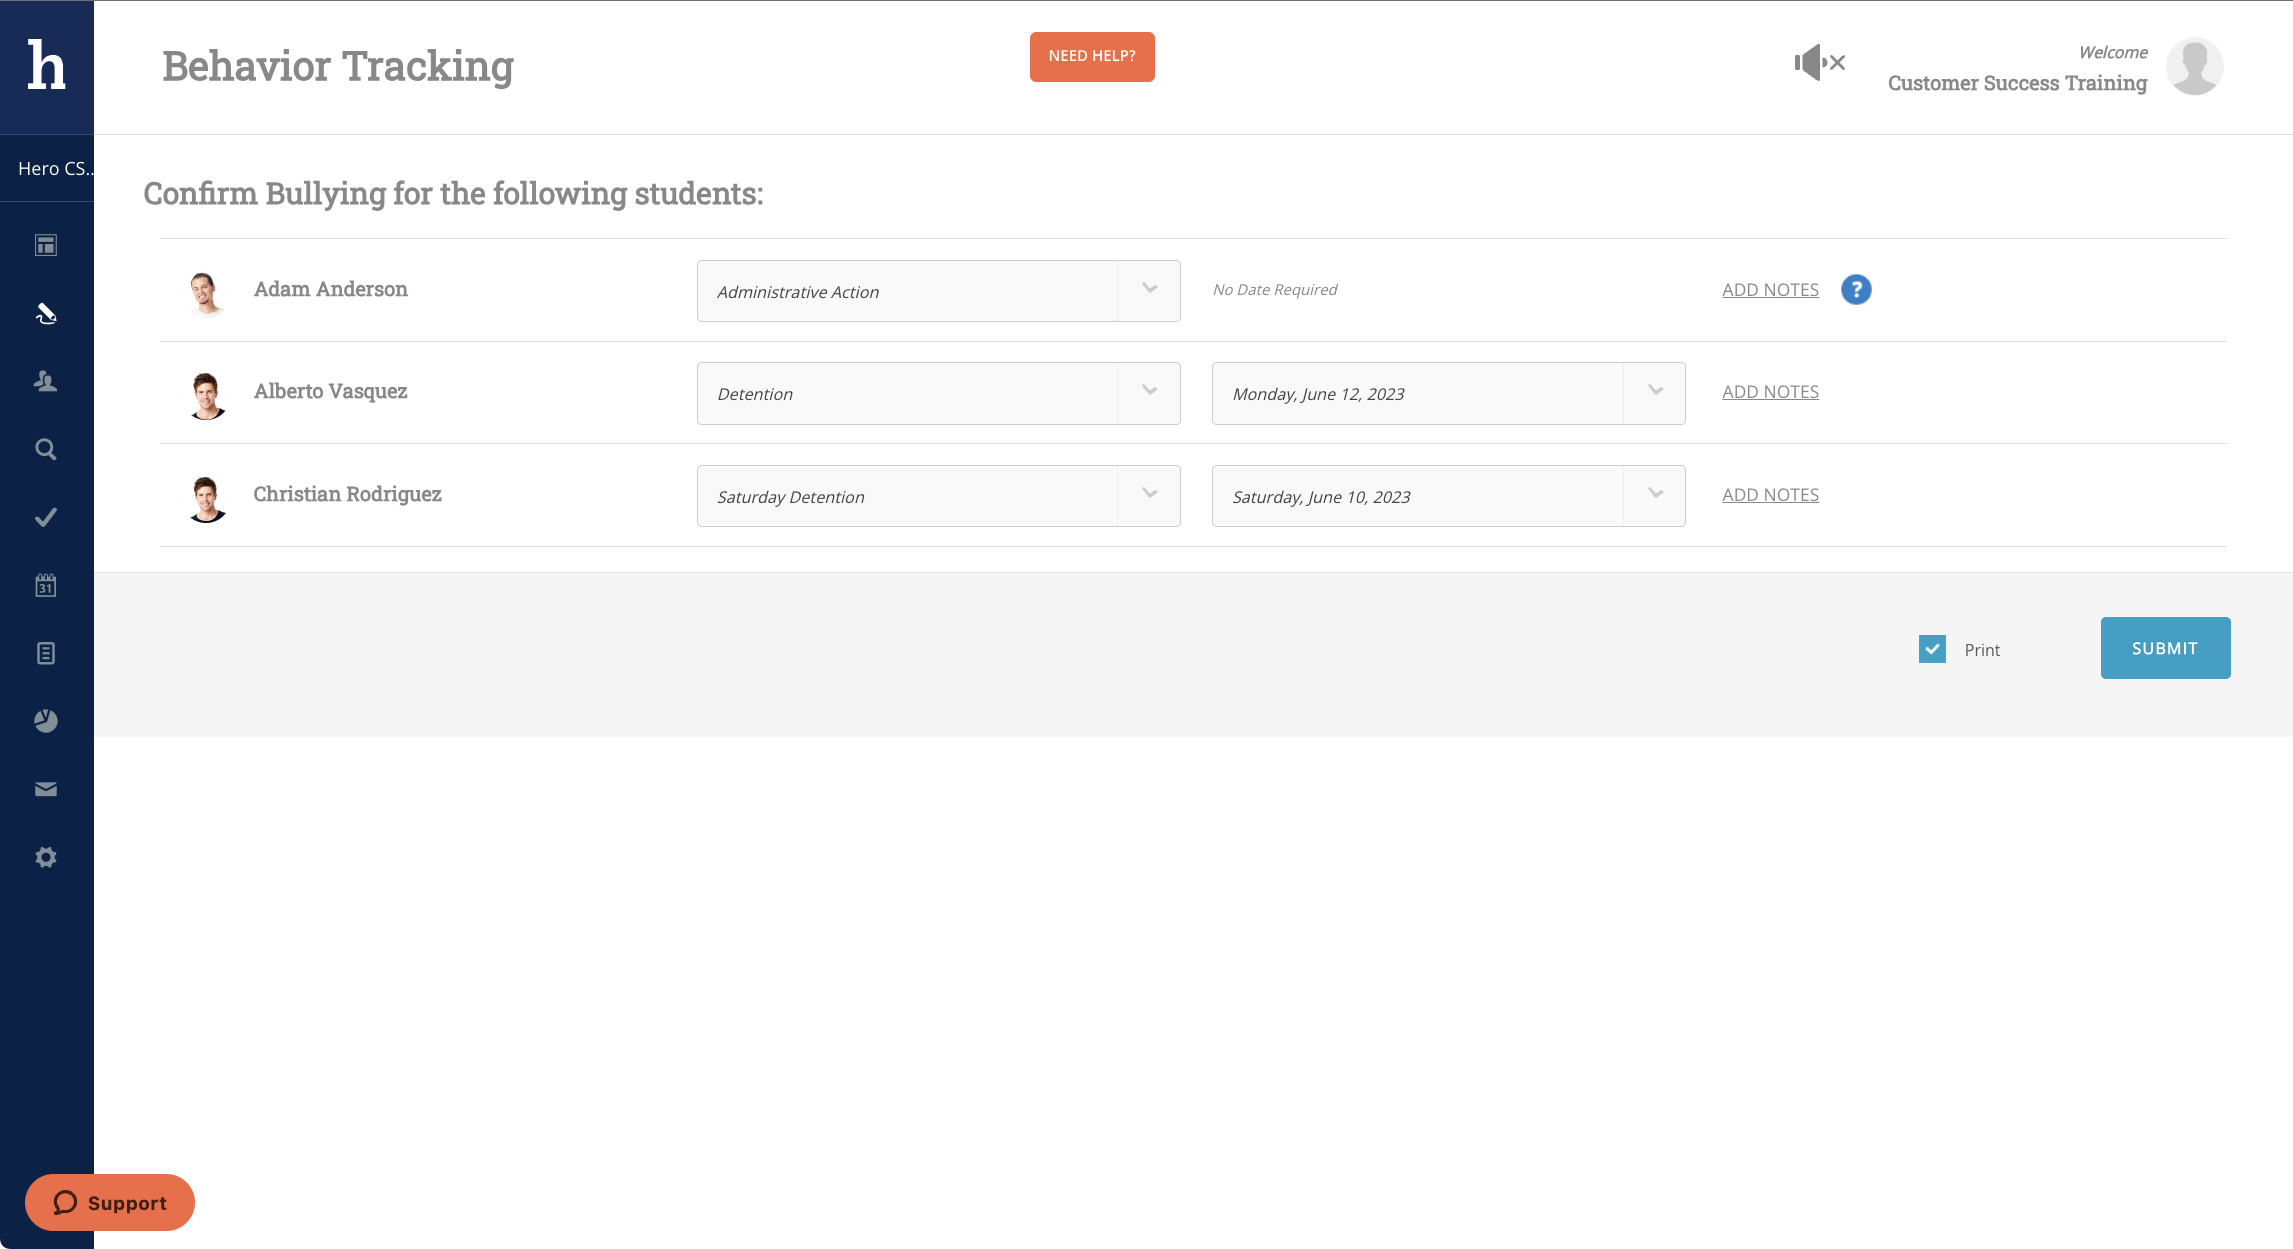The height and width of the screenshot is (1249, 2293).
Task: Open the calendar icon in sidebar
Action: [46, 585]
